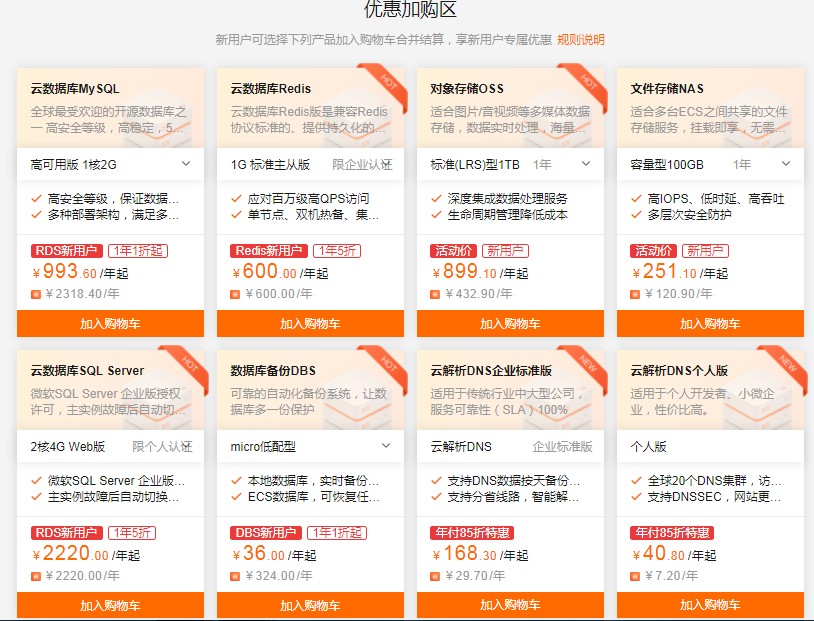
Task: Add 云解析DNS企业标准版 to cart
Action: (x=510, y=605)
